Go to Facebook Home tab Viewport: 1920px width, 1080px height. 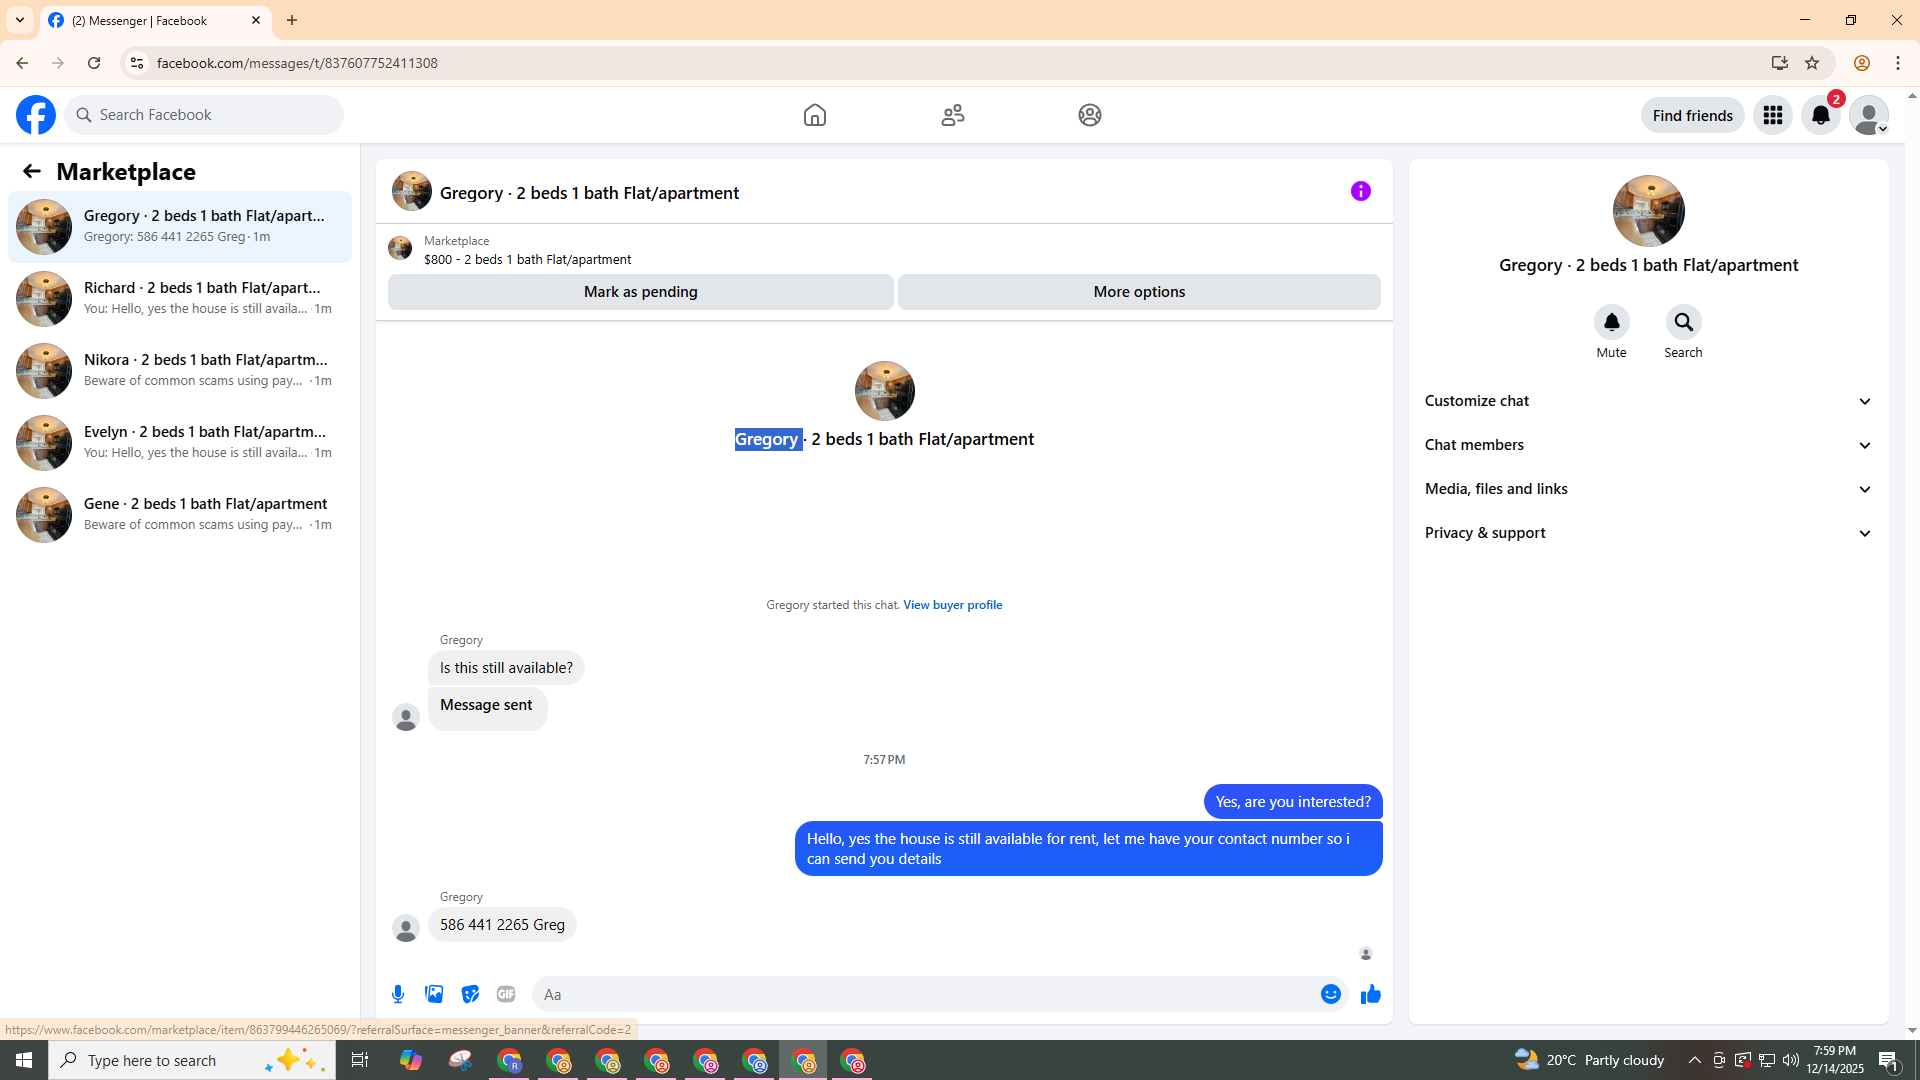pyautogui.click(x=815, y=115)
